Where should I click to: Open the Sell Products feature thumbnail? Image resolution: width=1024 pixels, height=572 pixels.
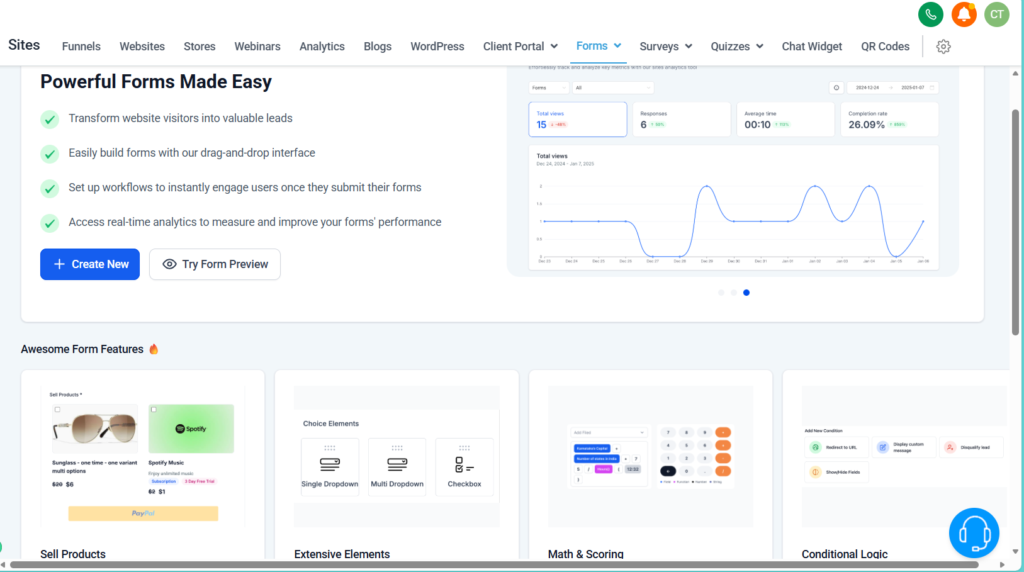[x=142, y=457]
